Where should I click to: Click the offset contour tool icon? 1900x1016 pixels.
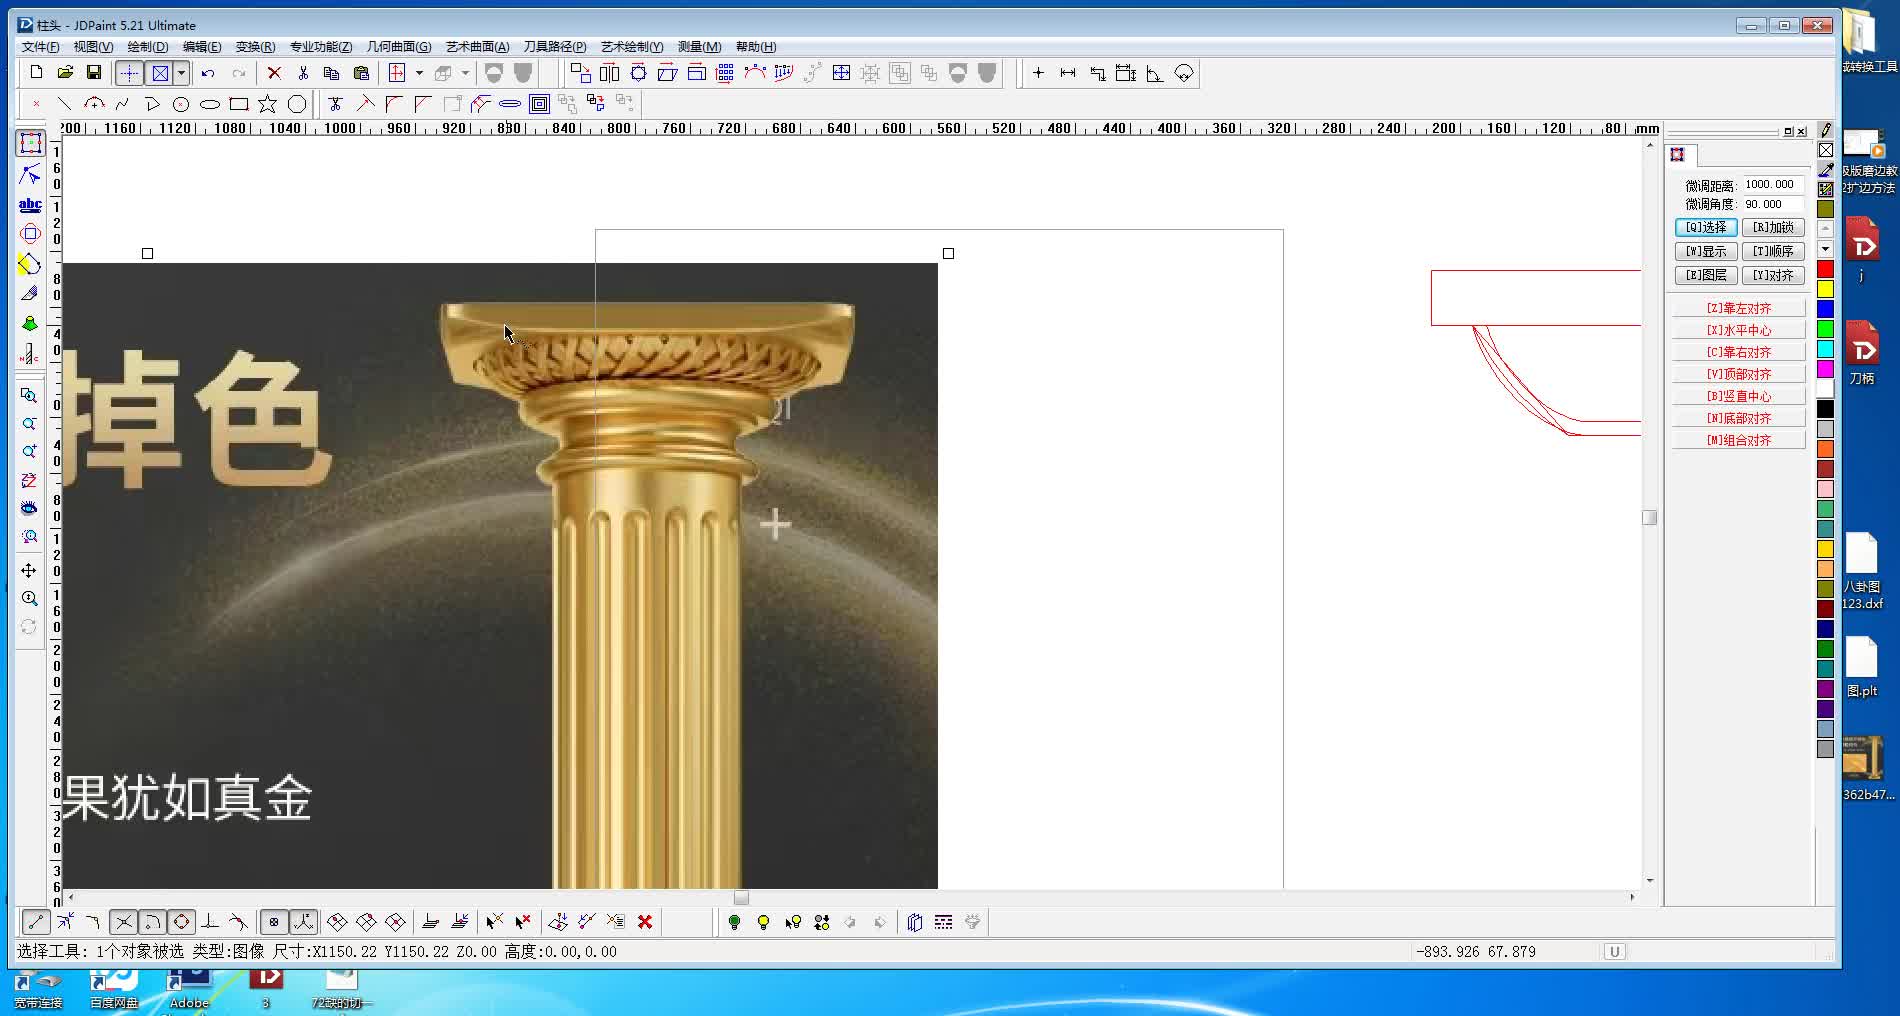click(x=539, y=103)
